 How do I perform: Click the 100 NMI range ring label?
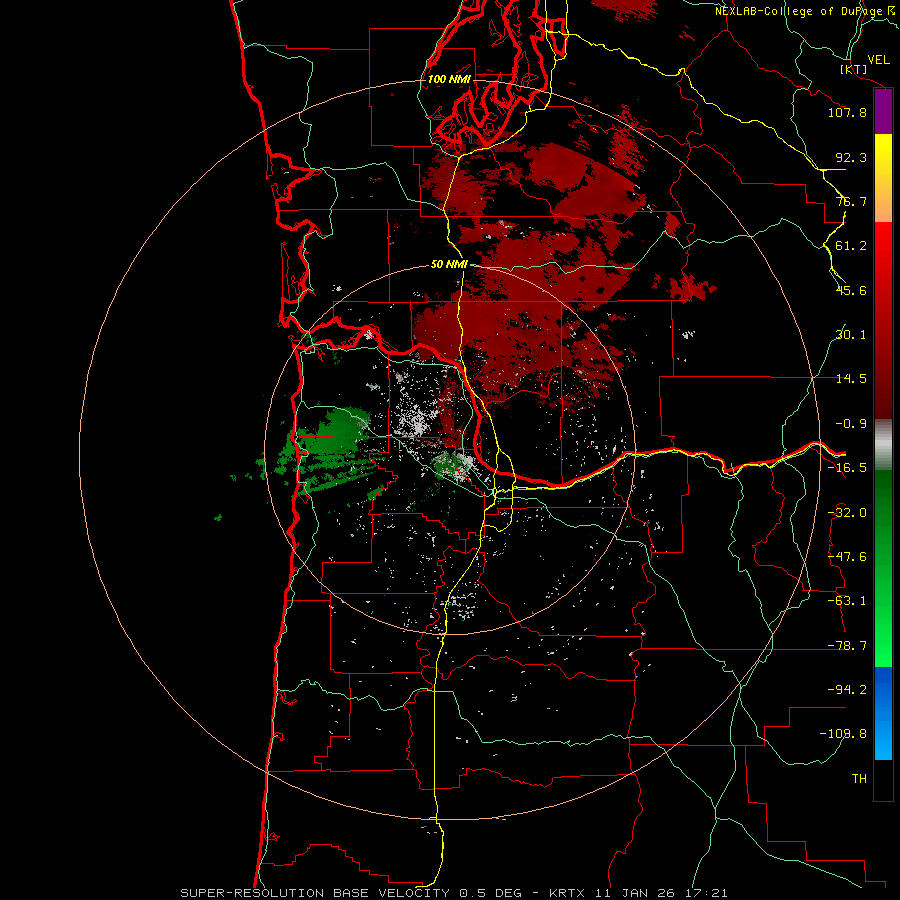click(449, 79)
